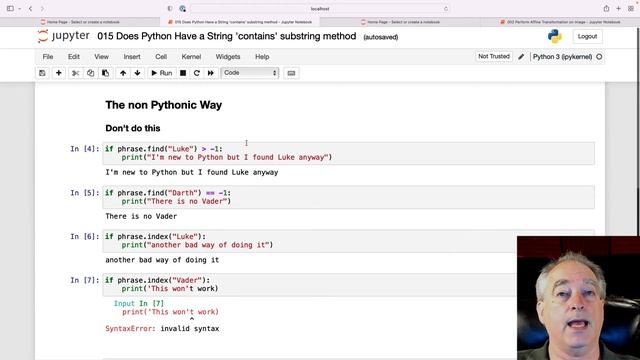Toggle the Safari sidebar icon
The image size is (640, 360).
[10, 9]
